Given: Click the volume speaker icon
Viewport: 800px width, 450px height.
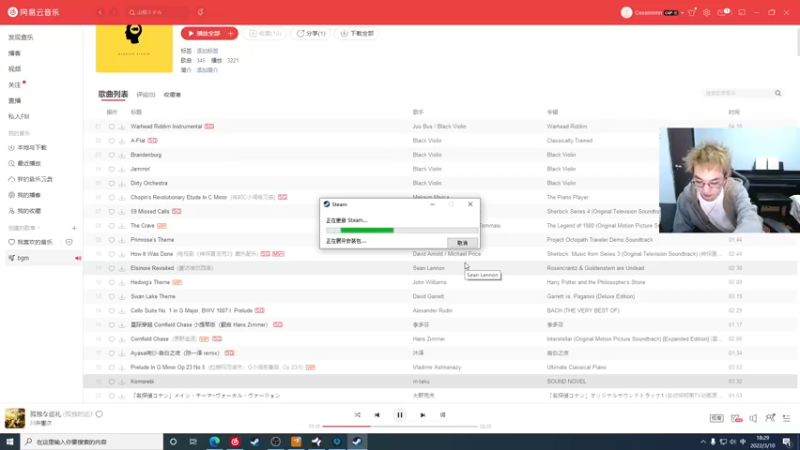Looking at the screenshot, I should click(x=753, y=418).
